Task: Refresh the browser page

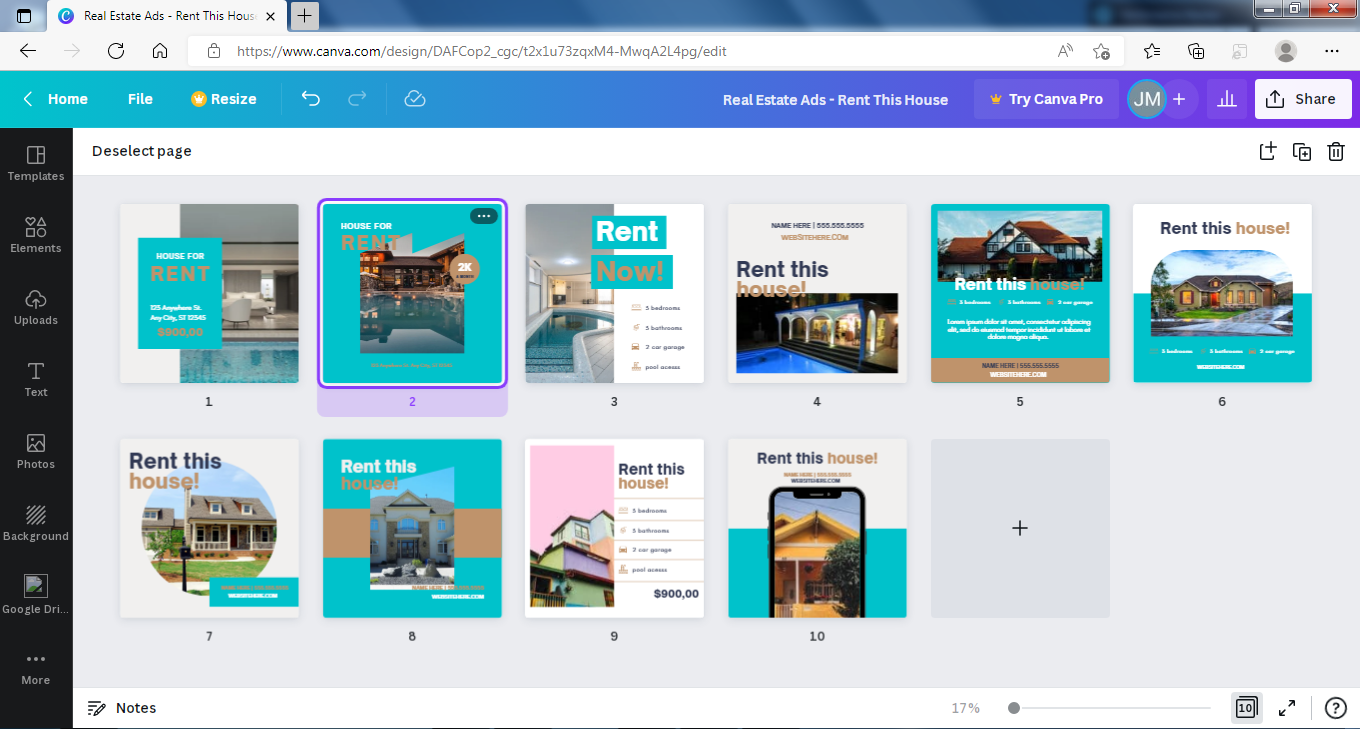Action: pyautogui.click(x=116, y=51)
